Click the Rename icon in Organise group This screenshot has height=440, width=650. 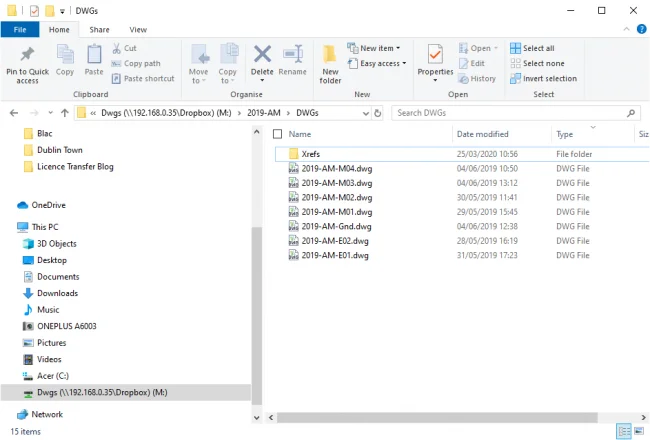coord(293,56)
